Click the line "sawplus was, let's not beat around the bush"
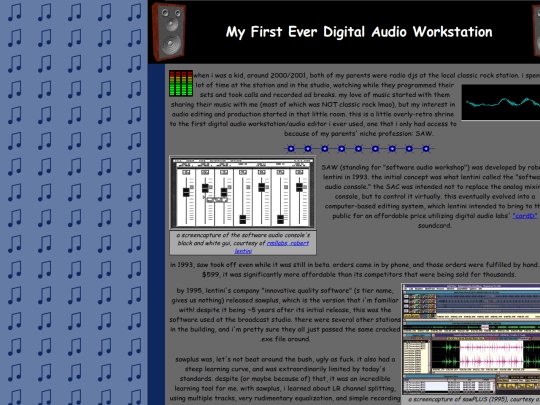Viewport: 540px width, 405px height. tap(285, 359)
